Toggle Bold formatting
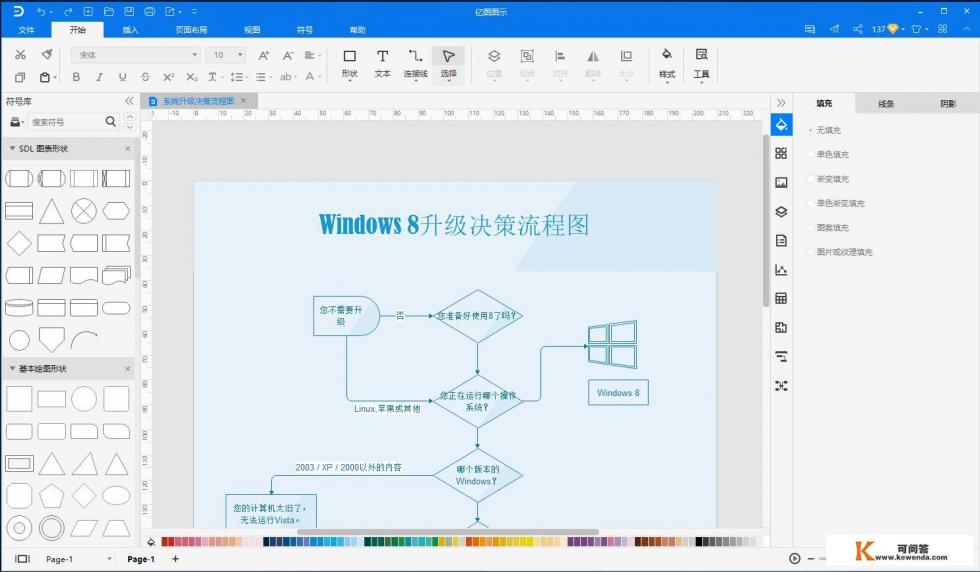 point(76,76)
